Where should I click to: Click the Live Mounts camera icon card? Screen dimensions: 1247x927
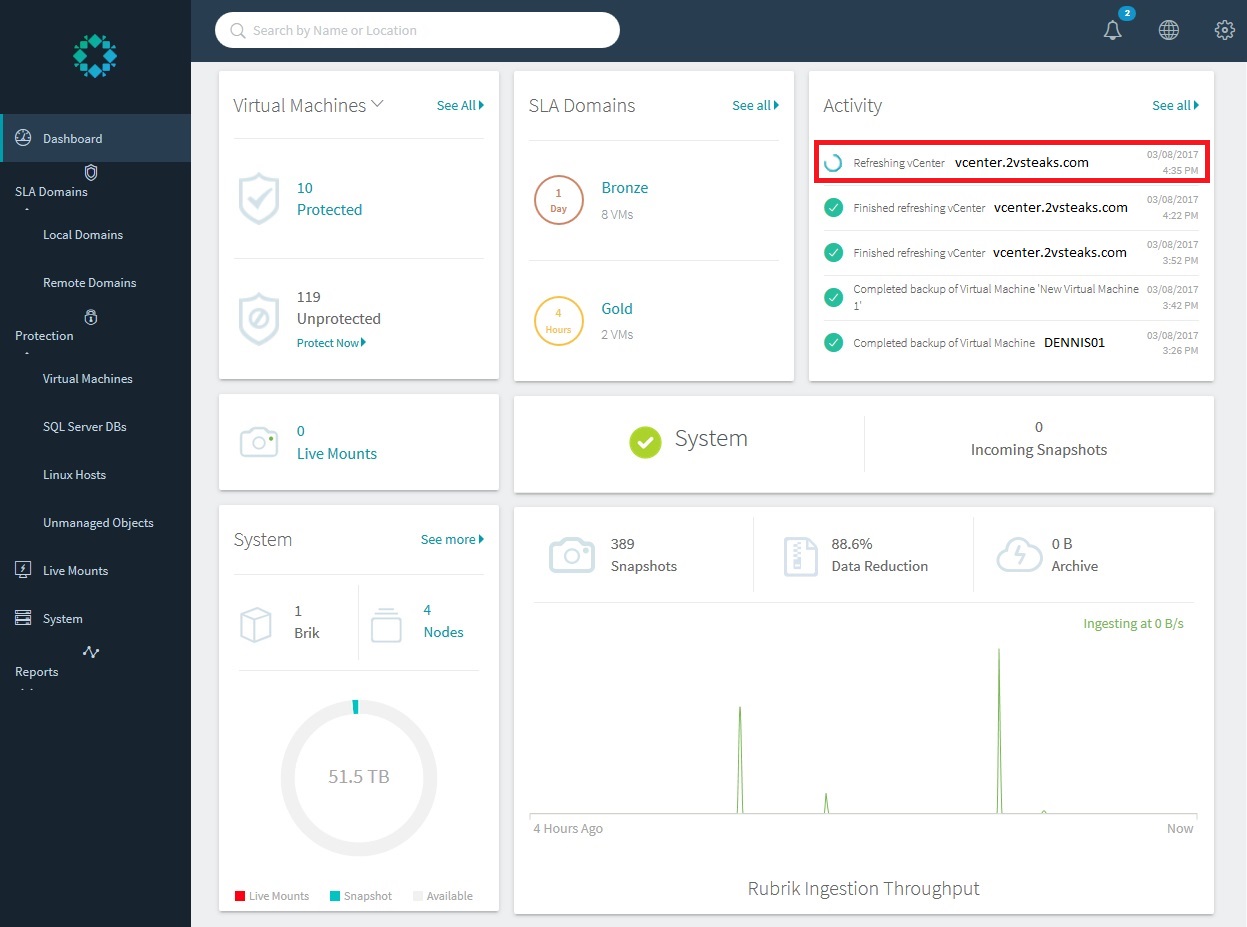[x=259, y=442]
